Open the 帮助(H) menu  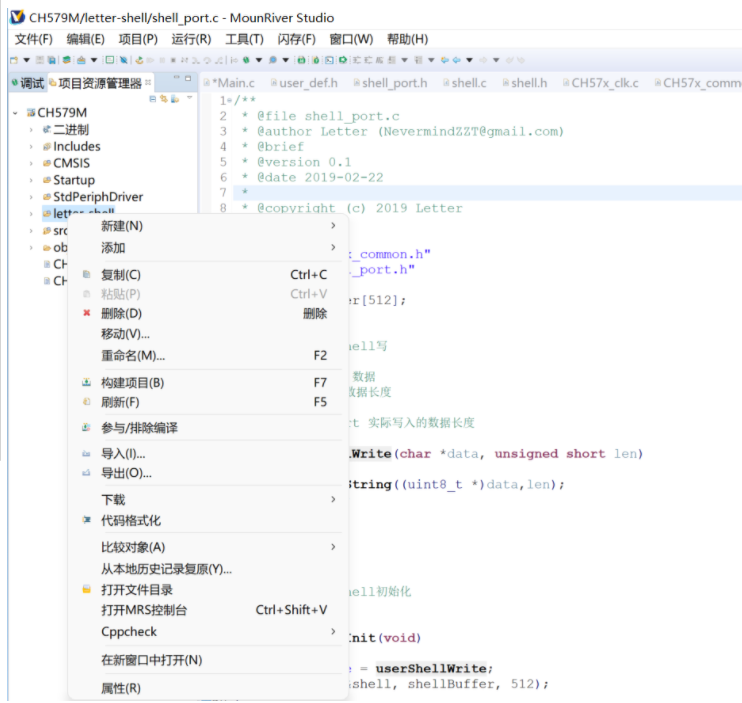click(x=407, y=39)
